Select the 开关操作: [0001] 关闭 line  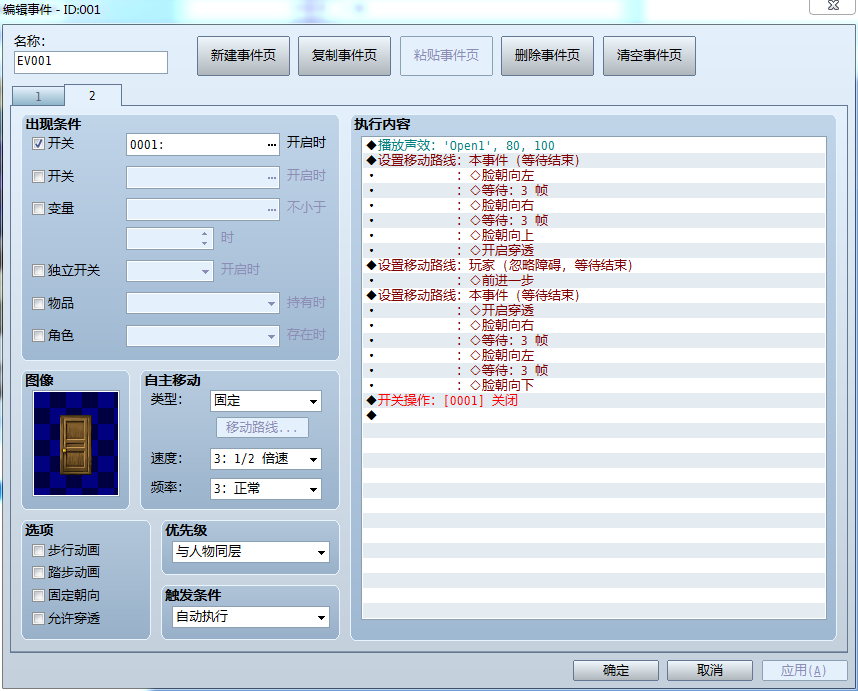pyautogui.click(x=594, y=400)
